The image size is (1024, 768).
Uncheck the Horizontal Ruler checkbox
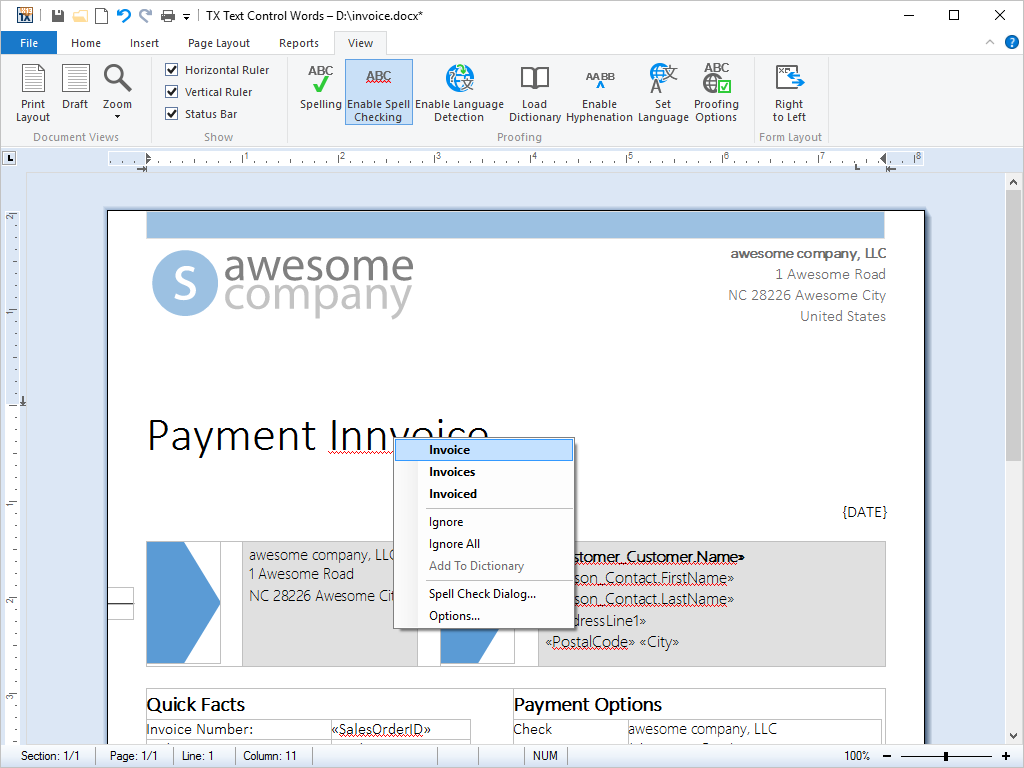click(x=172, y=70)
